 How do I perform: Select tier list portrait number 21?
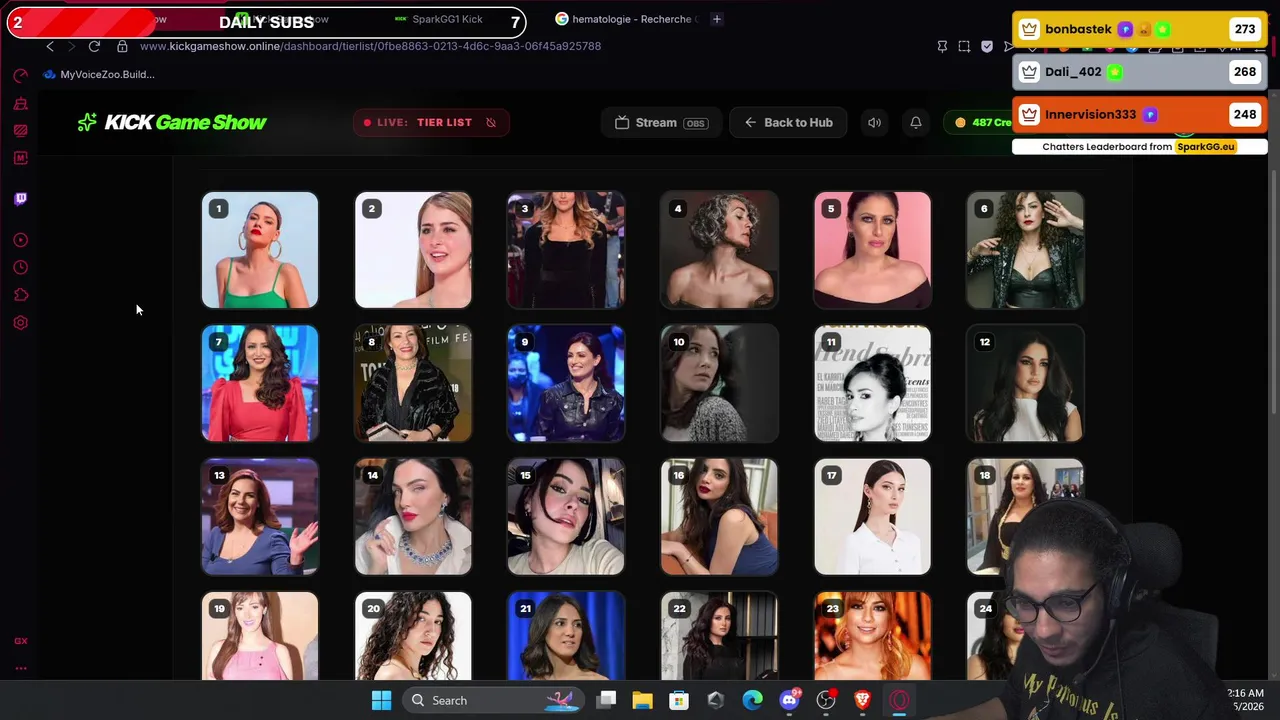(x=566, y=636)
